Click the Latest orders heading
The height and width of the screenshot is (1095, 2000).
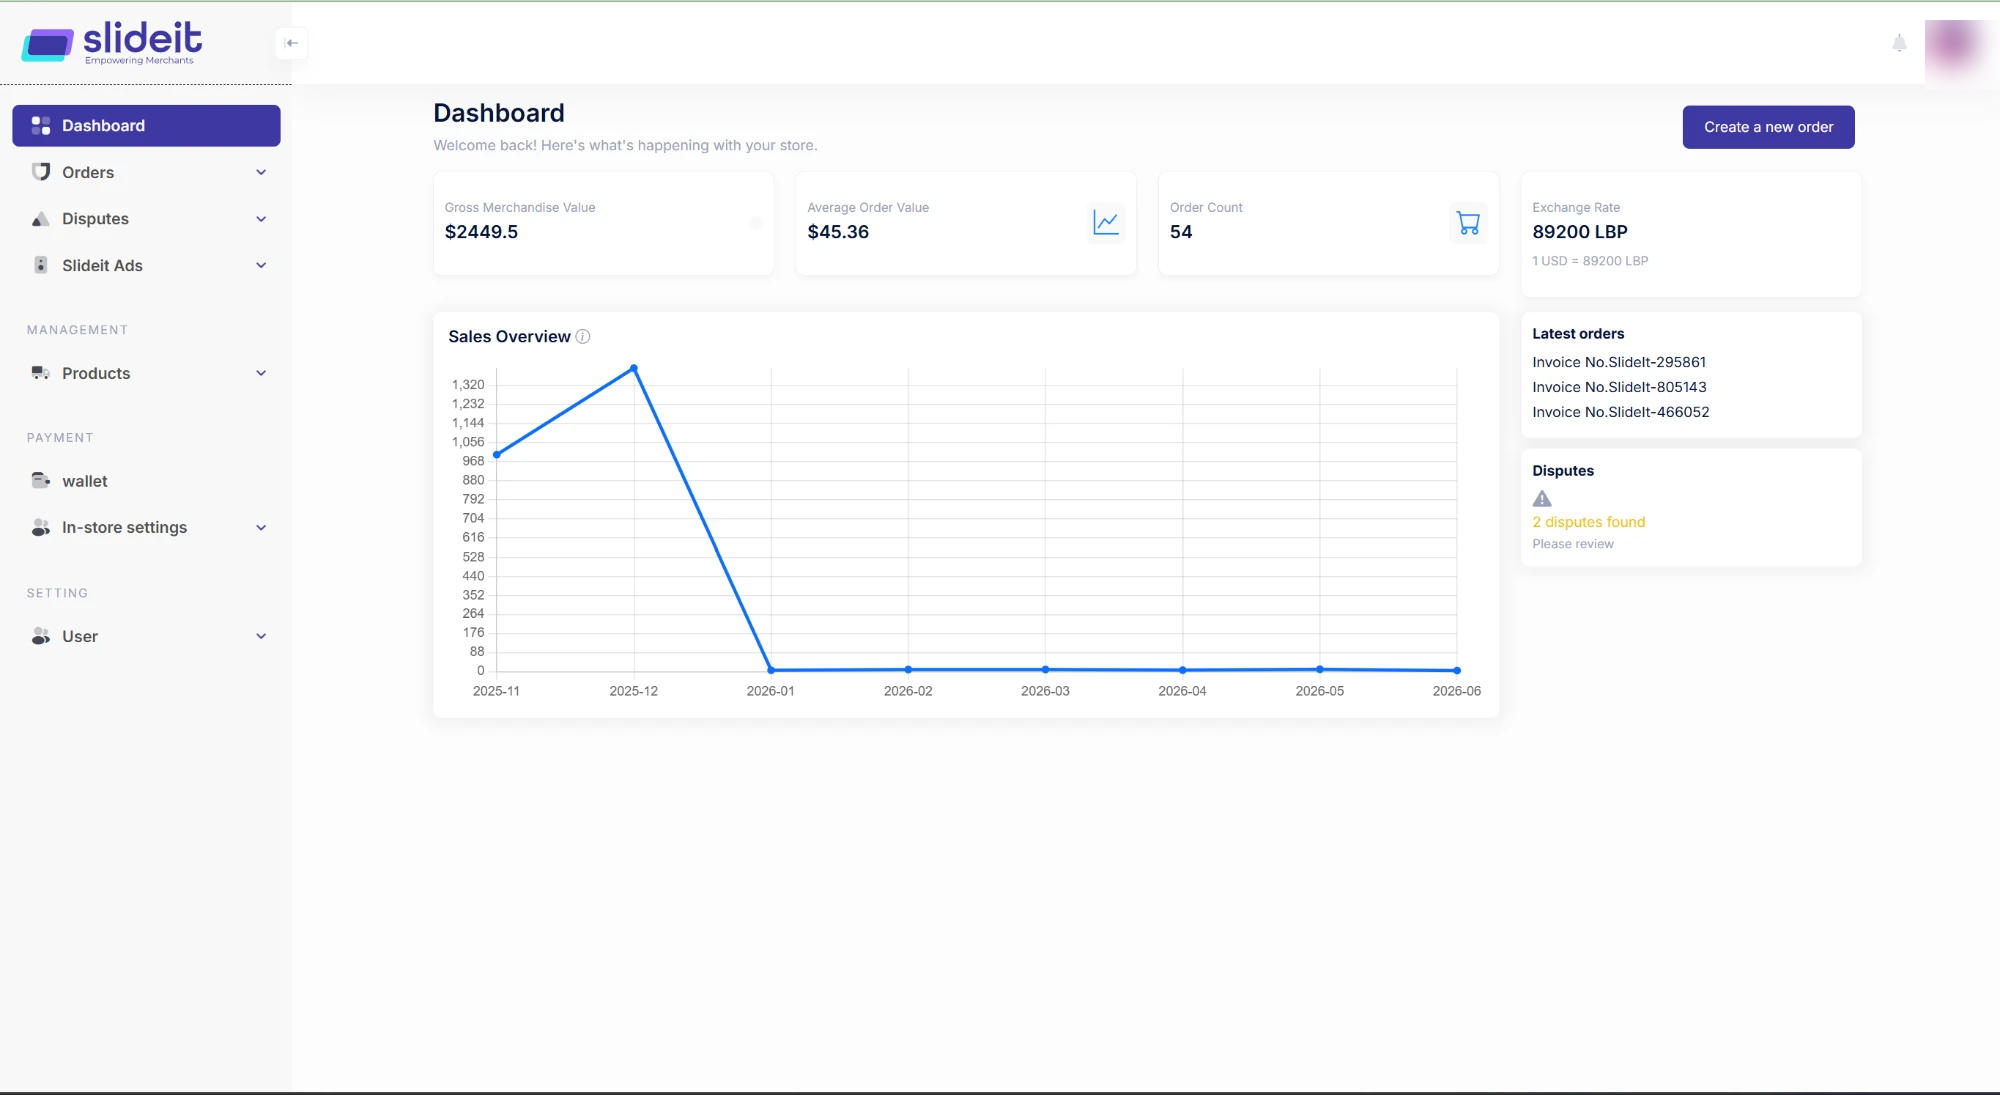[x=1578, y=334]
